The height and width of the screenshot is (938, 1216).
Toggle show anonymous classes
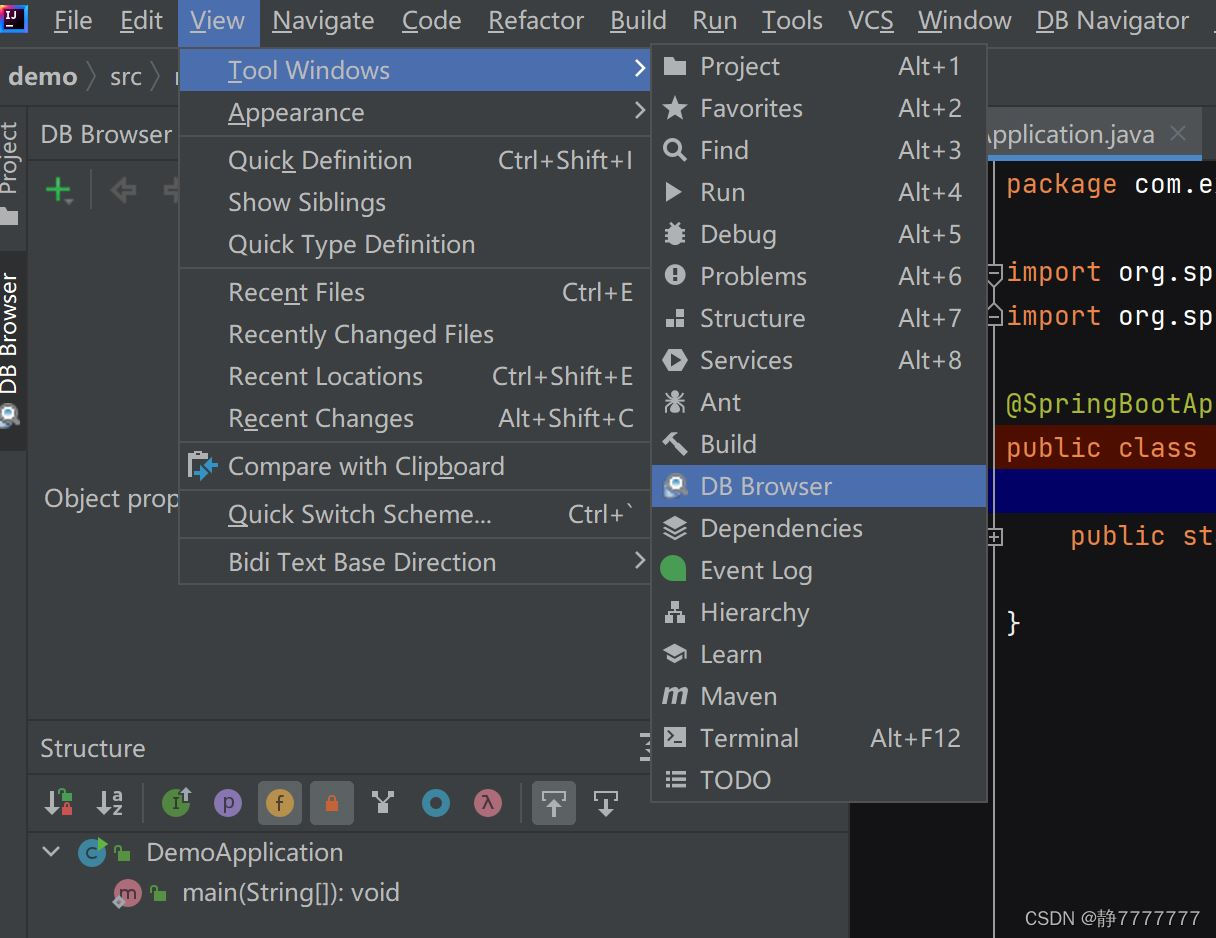(436, 803)
